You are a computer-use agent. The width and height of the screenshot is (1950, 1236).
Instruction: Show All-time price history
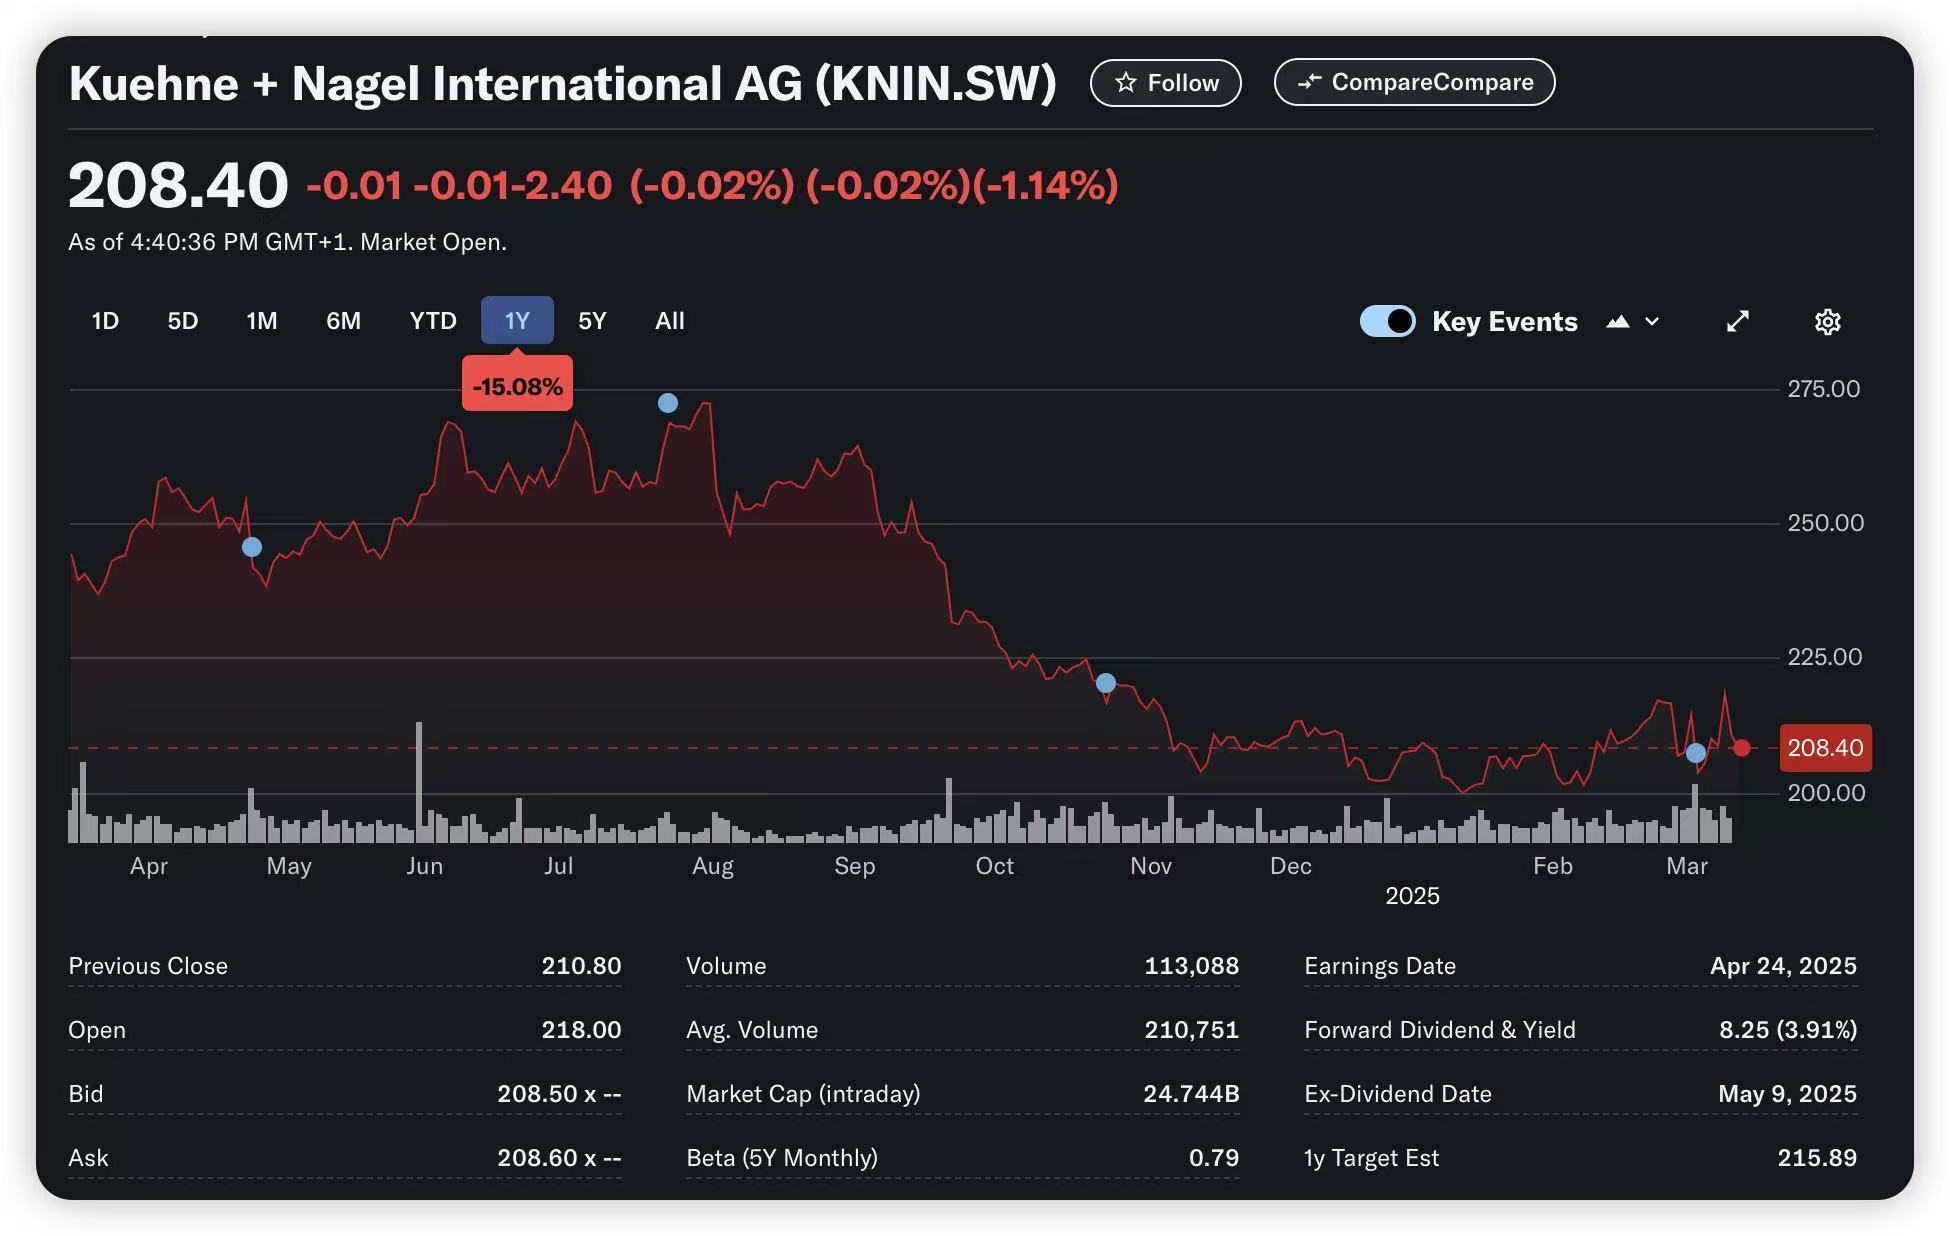click(x=670, y=321)
